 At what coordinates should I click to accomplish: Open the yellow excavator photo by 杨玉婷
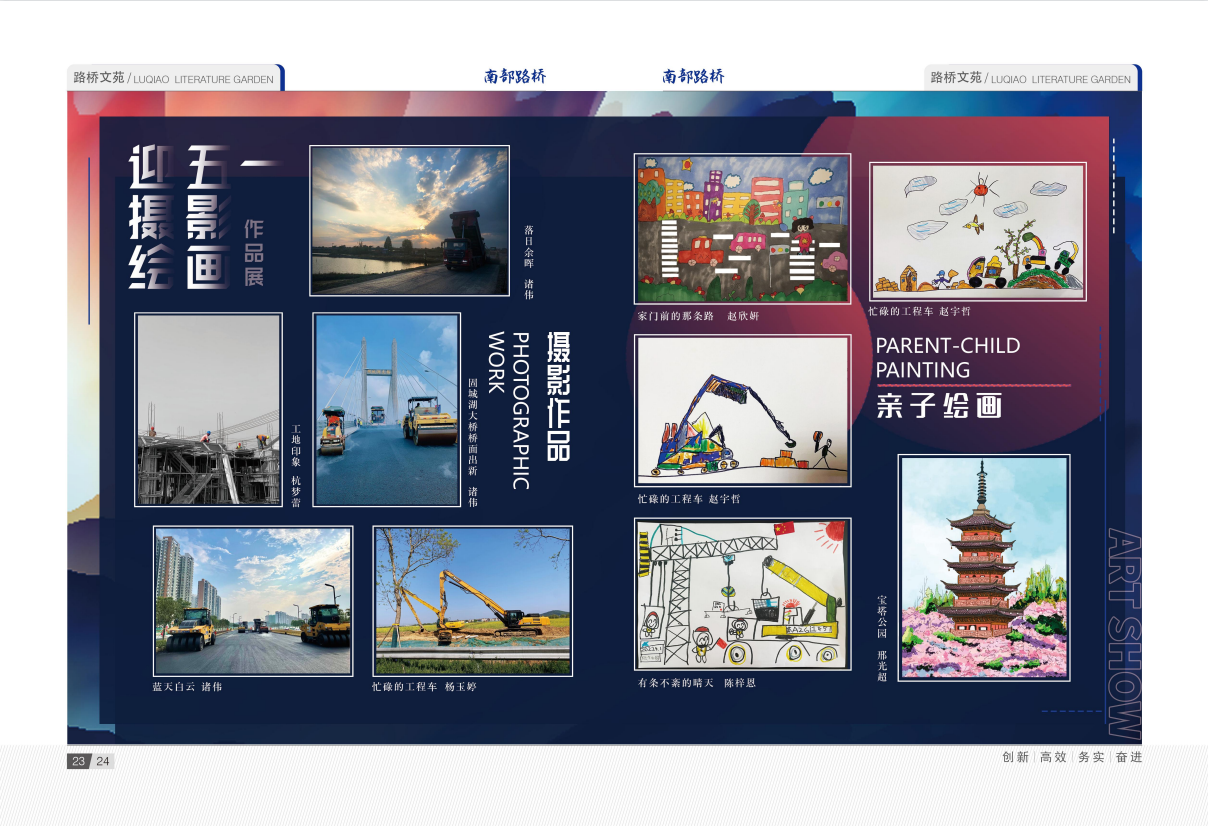[x=473, y=601]
